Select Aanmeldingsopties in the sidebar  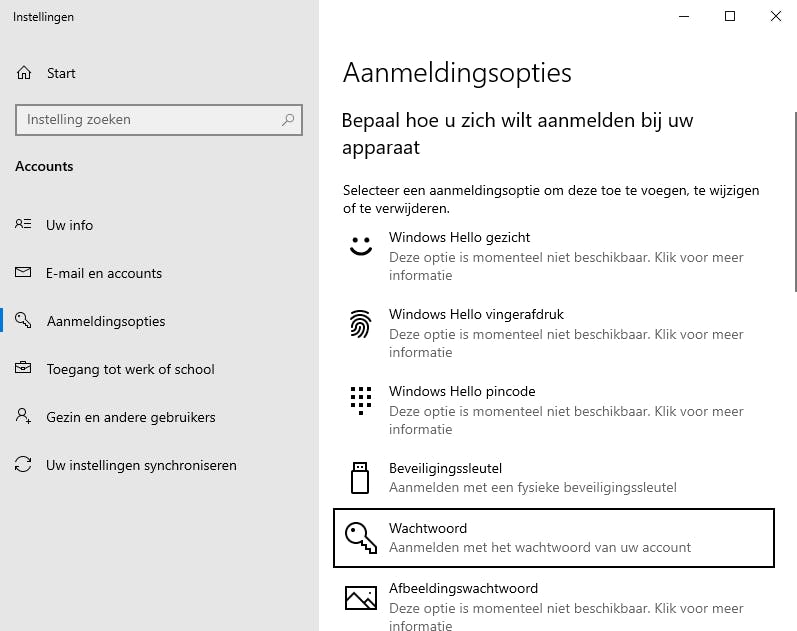click(x=105, y=321)
